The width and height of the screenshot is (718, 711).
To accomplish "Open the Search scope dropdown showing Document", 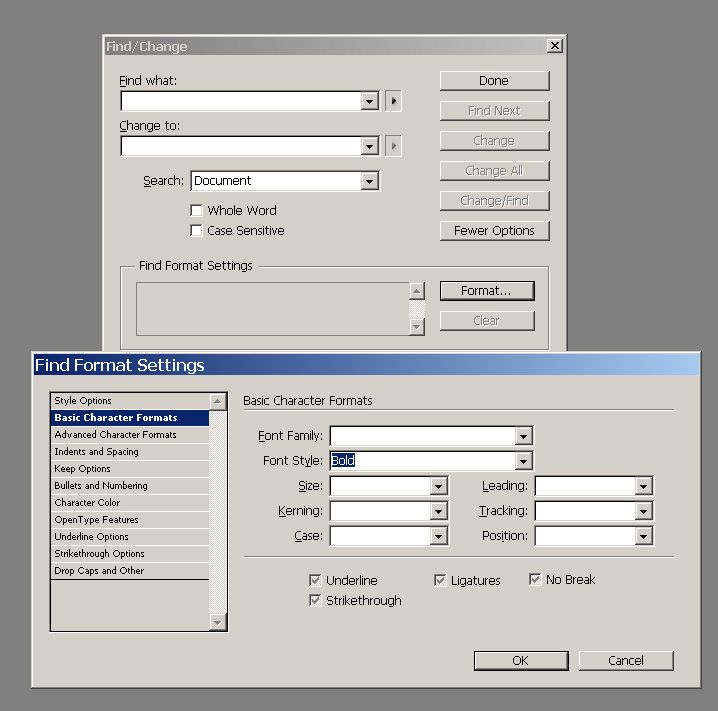I will [369, 181].
